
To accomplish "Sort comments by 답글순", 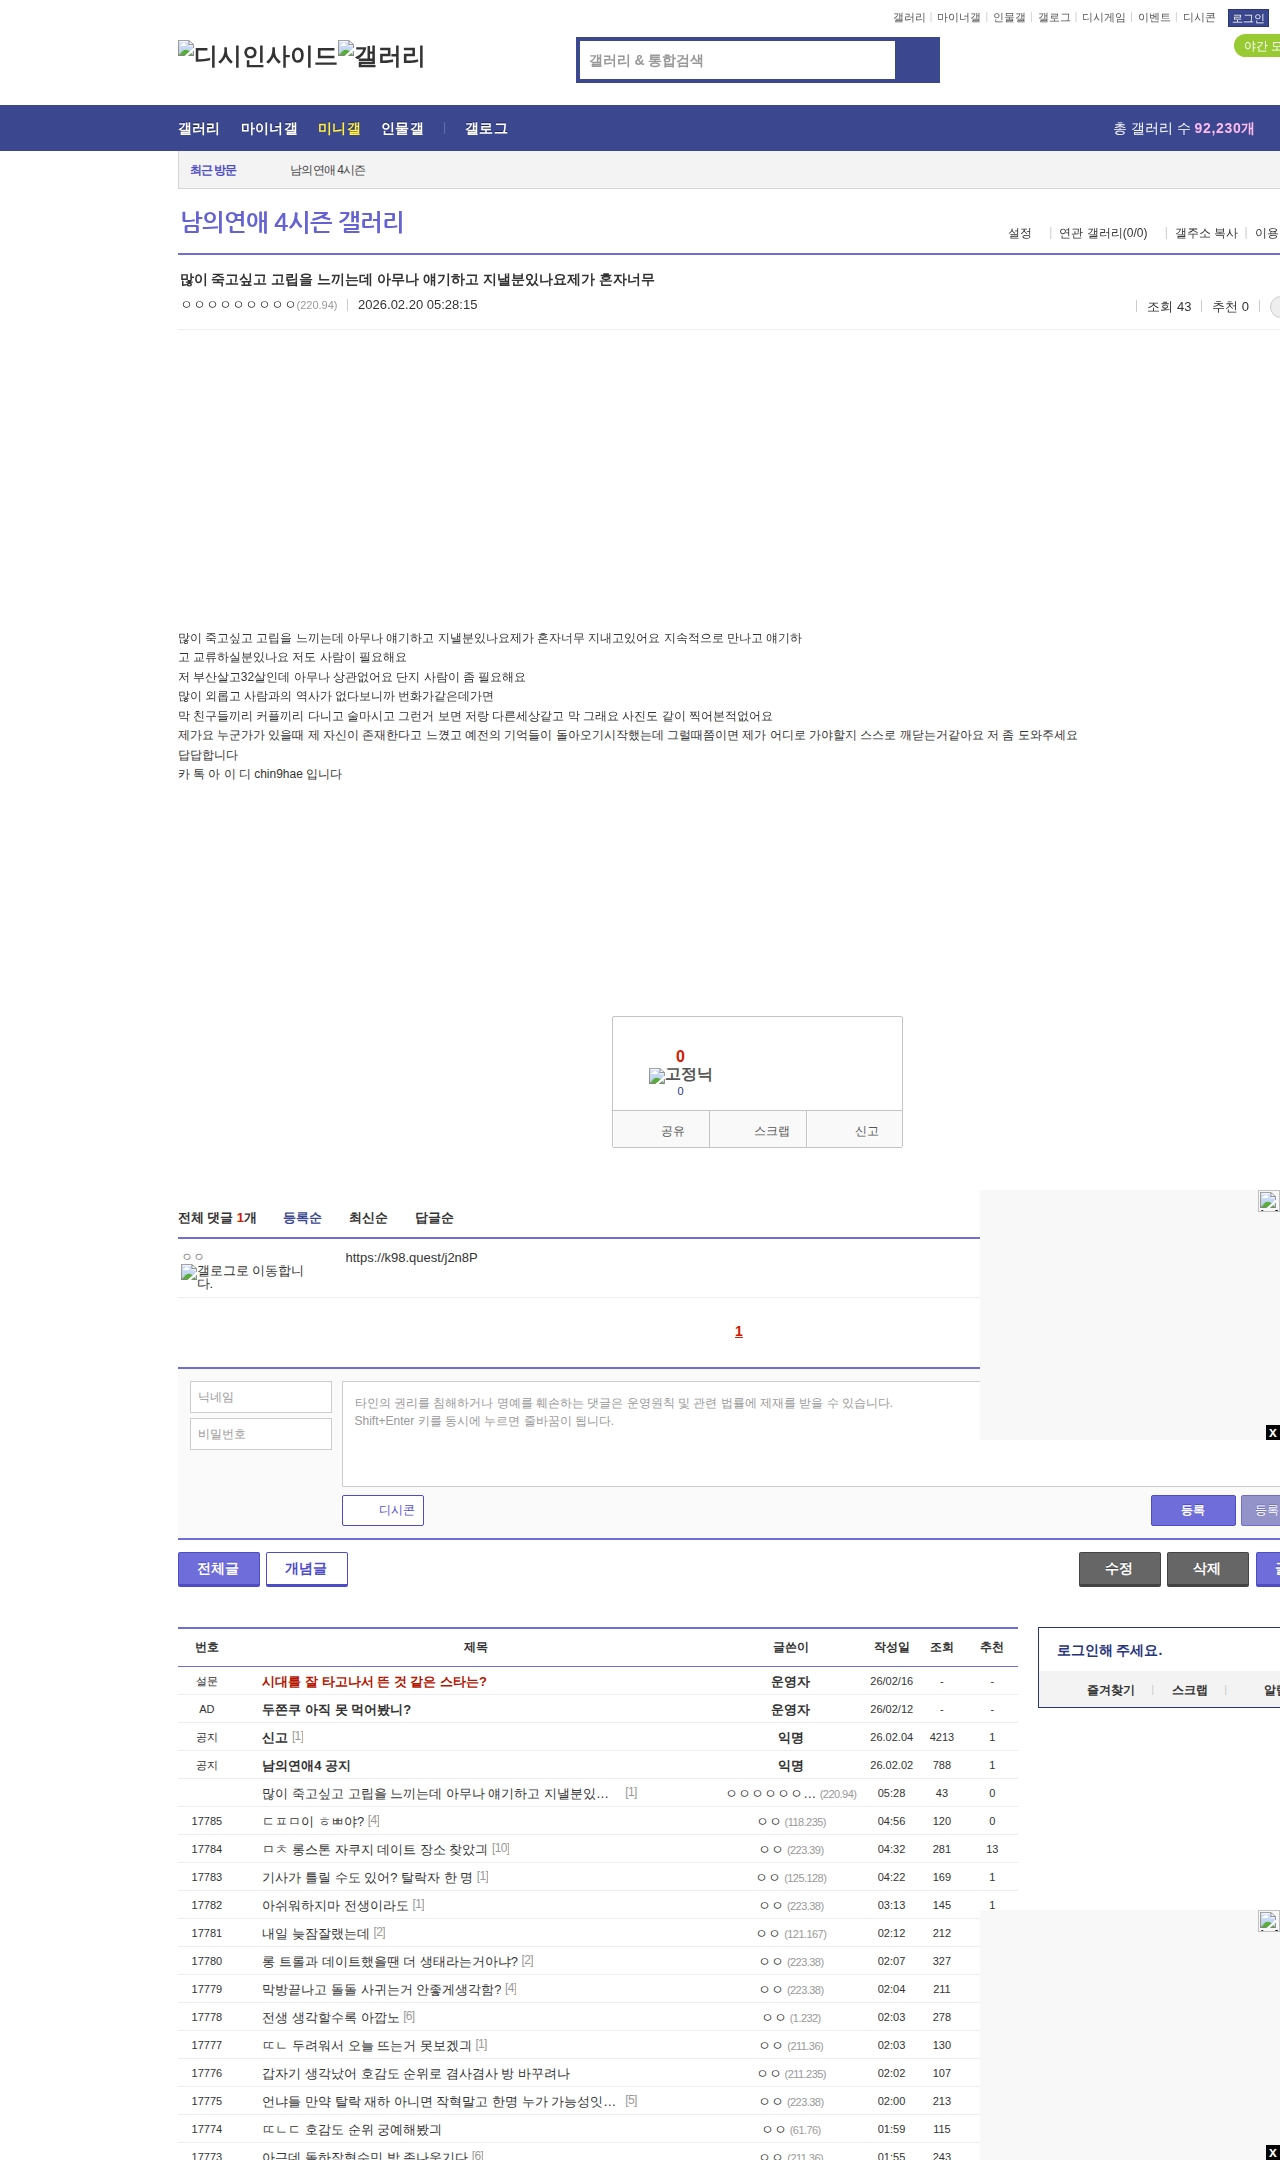I will click(x=434, y=1218).
